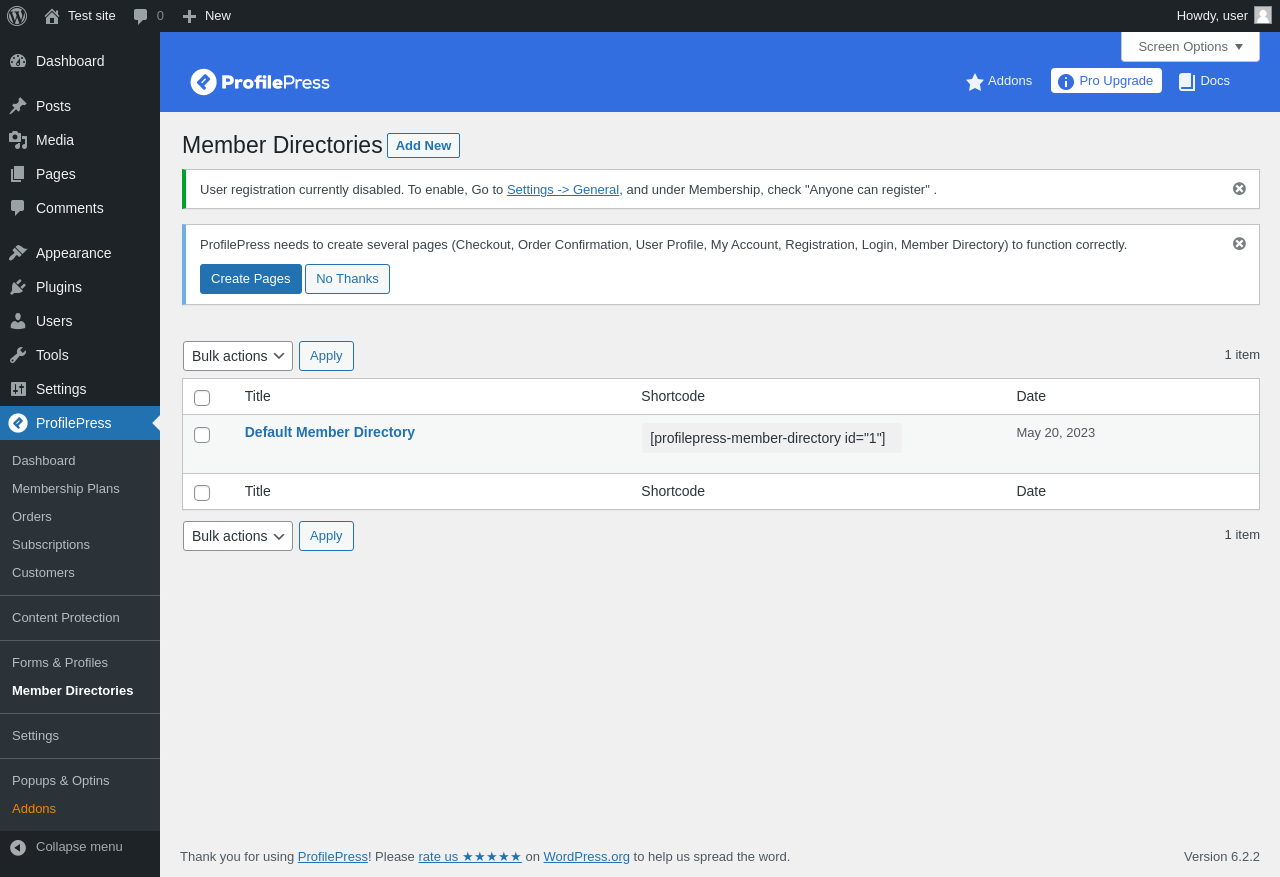Image resolution: width=1280 pixels, height=877 pixels.
Task: Open the top Bulk actions dropdown
Action: [x=238, y=356]
